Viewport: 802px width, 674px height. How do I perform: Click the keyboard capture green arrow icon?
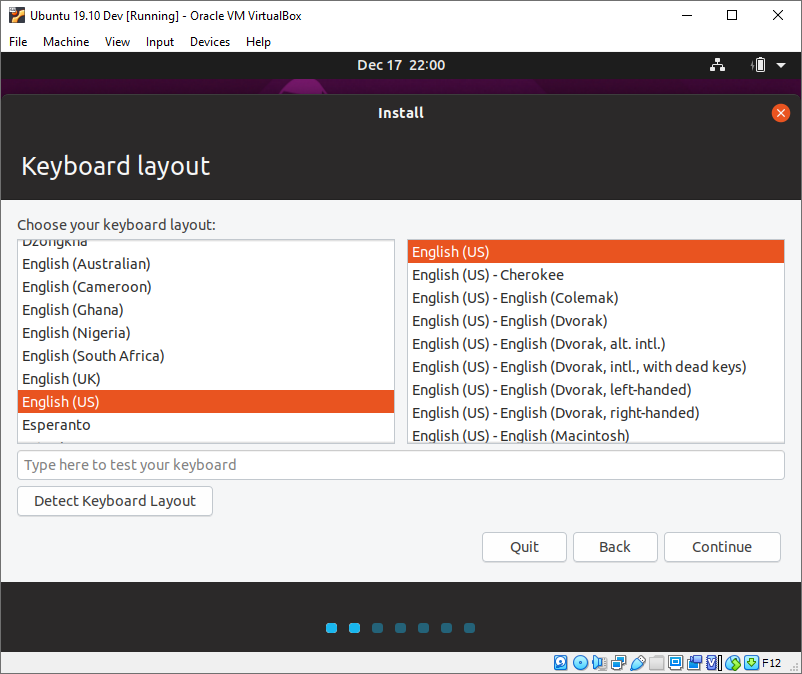pyautogui.click(x=751, y=663)
